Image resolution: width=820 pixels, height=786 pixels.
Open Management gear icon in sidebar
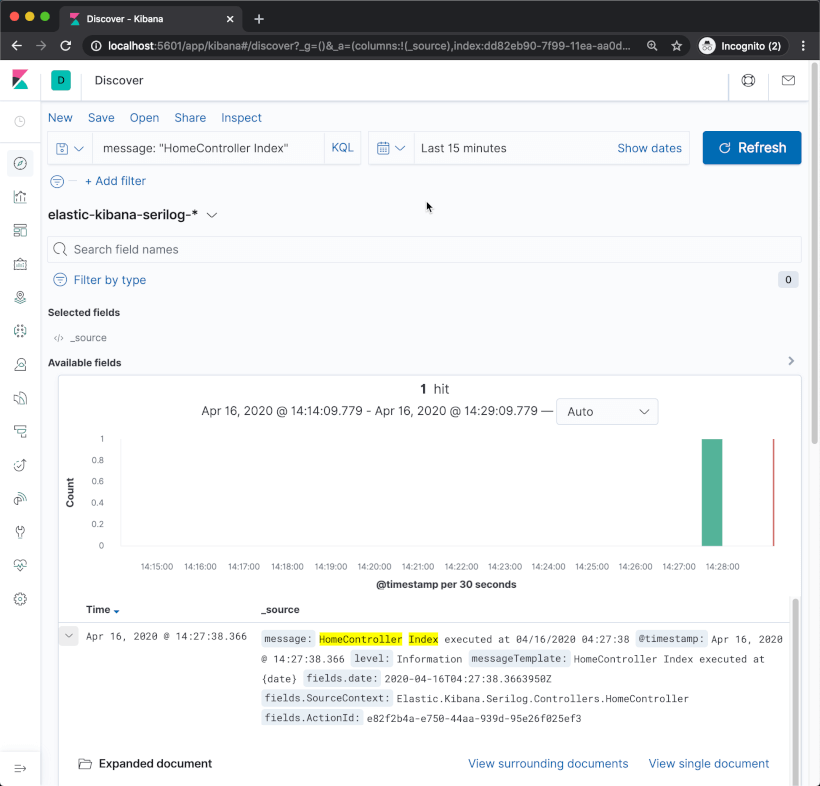point(20,599)
